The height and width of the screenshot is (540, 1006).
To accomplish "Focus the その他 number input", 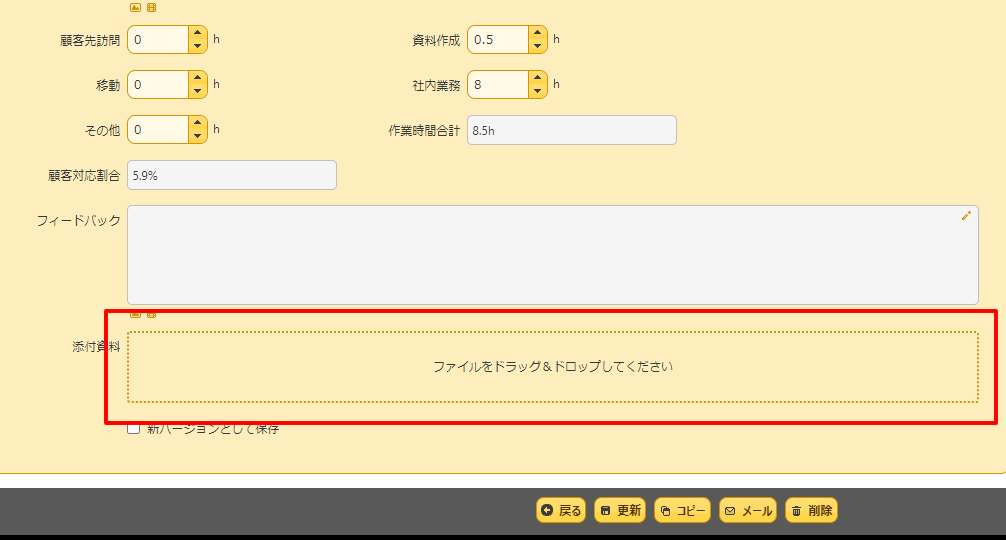I will [158, 130].
